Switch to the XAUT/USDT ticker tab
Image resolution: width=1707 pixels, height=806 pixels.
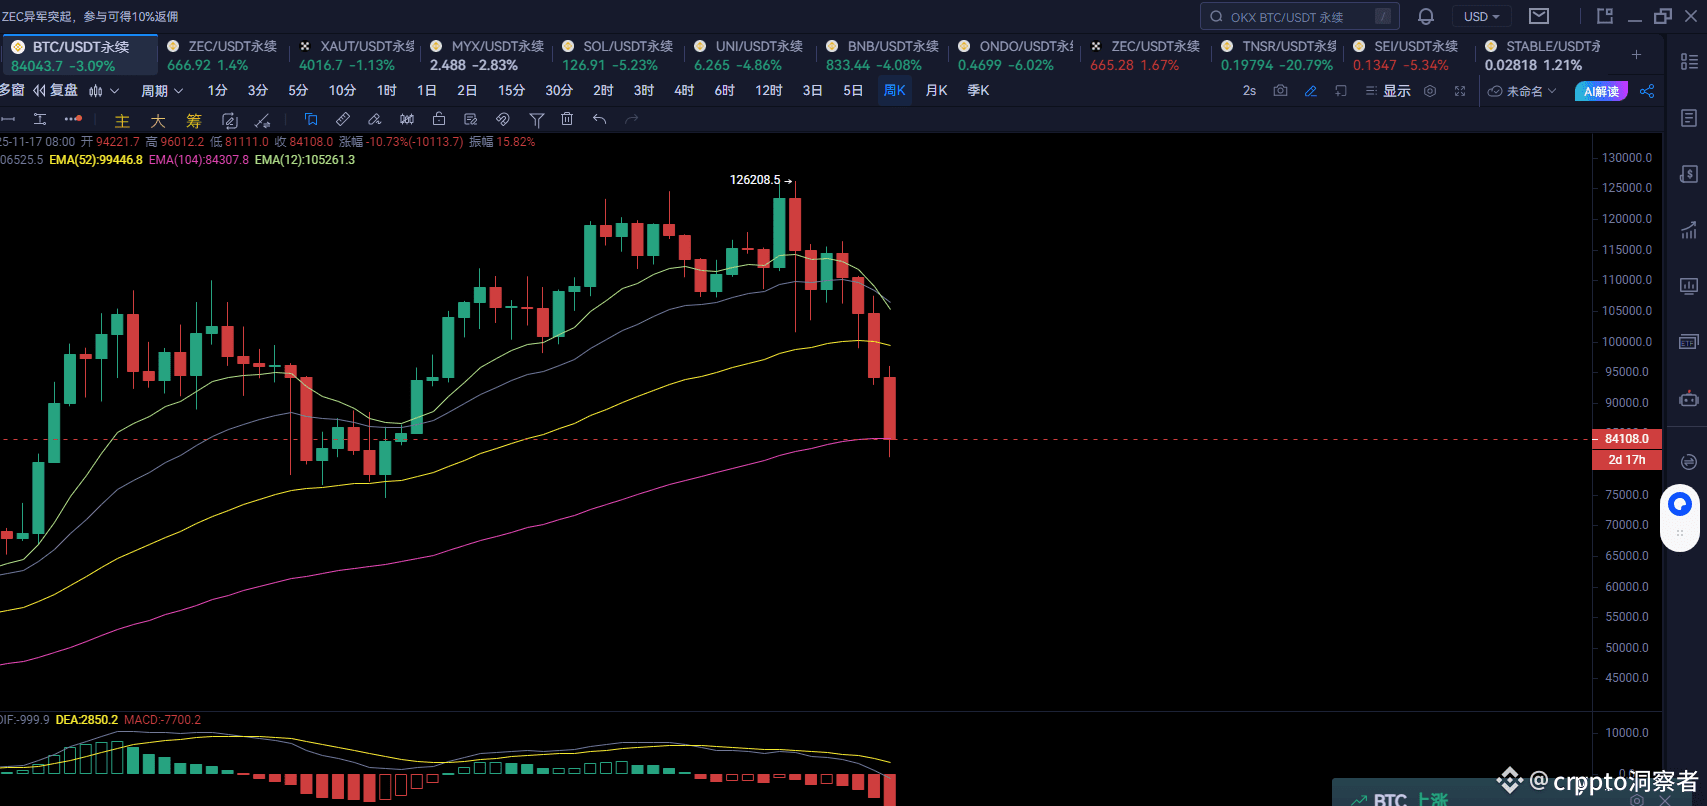coord(355,56)
